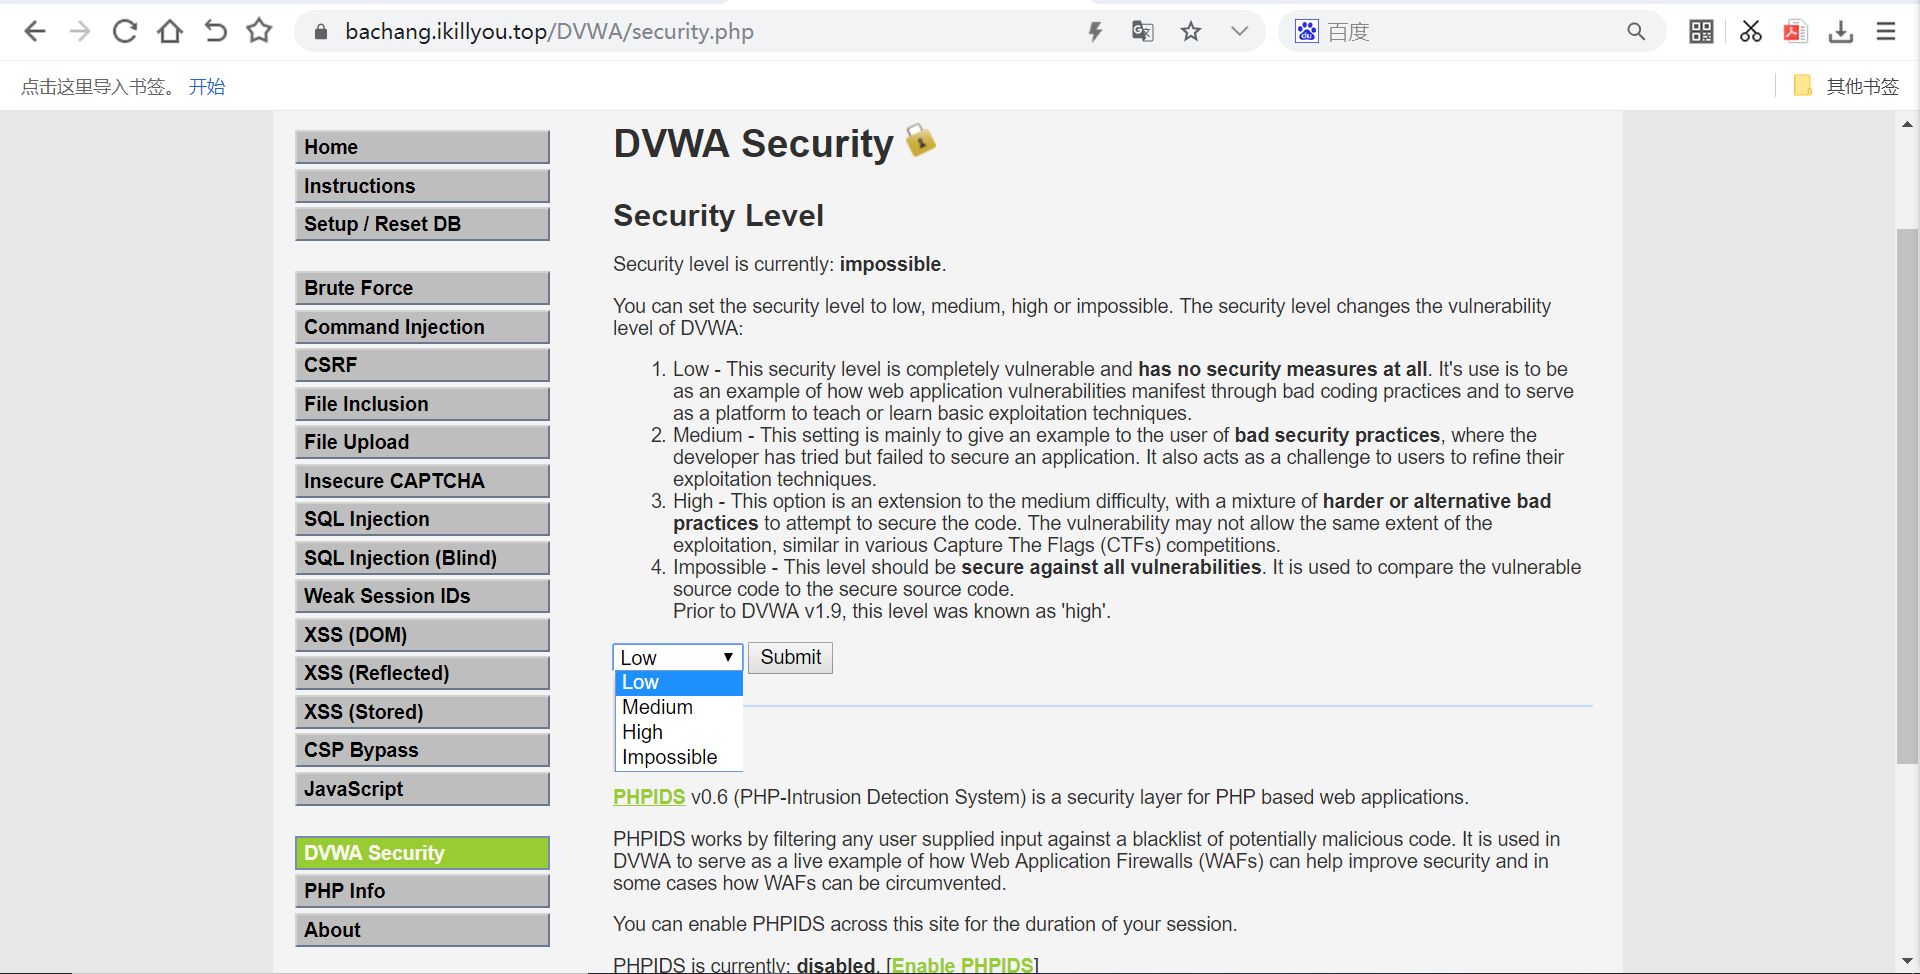The image size is (1920, 974).
Task: Open the browser hamburger menu
Action: 1886,32
